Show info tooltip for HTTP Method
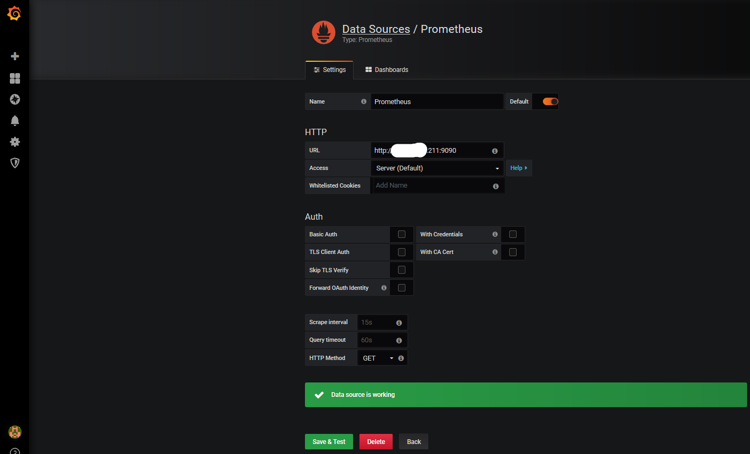Screen dimensions: 750x454 [401, 358]
